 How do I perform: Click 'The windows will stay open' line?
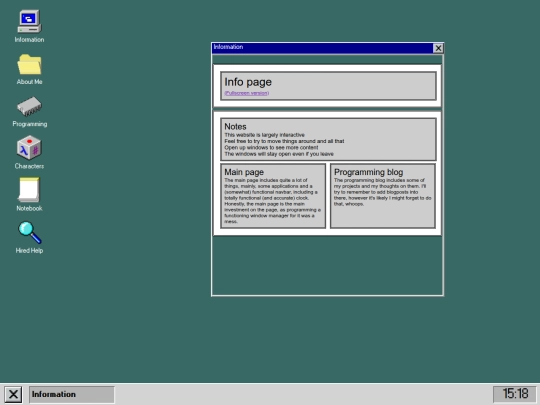[x=279, y=154]
